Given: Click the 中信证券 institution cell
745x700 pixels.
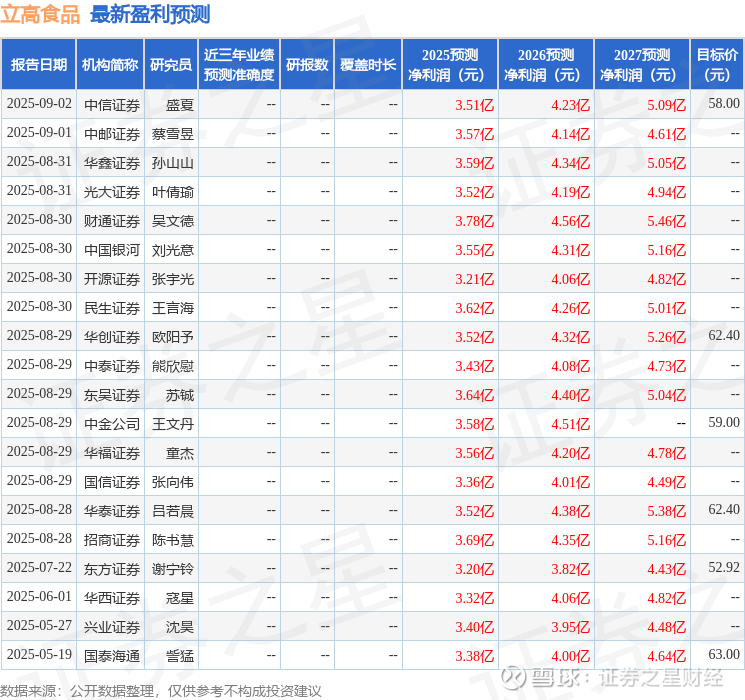Looking at the screenshot, I should [x=112, y=105].
